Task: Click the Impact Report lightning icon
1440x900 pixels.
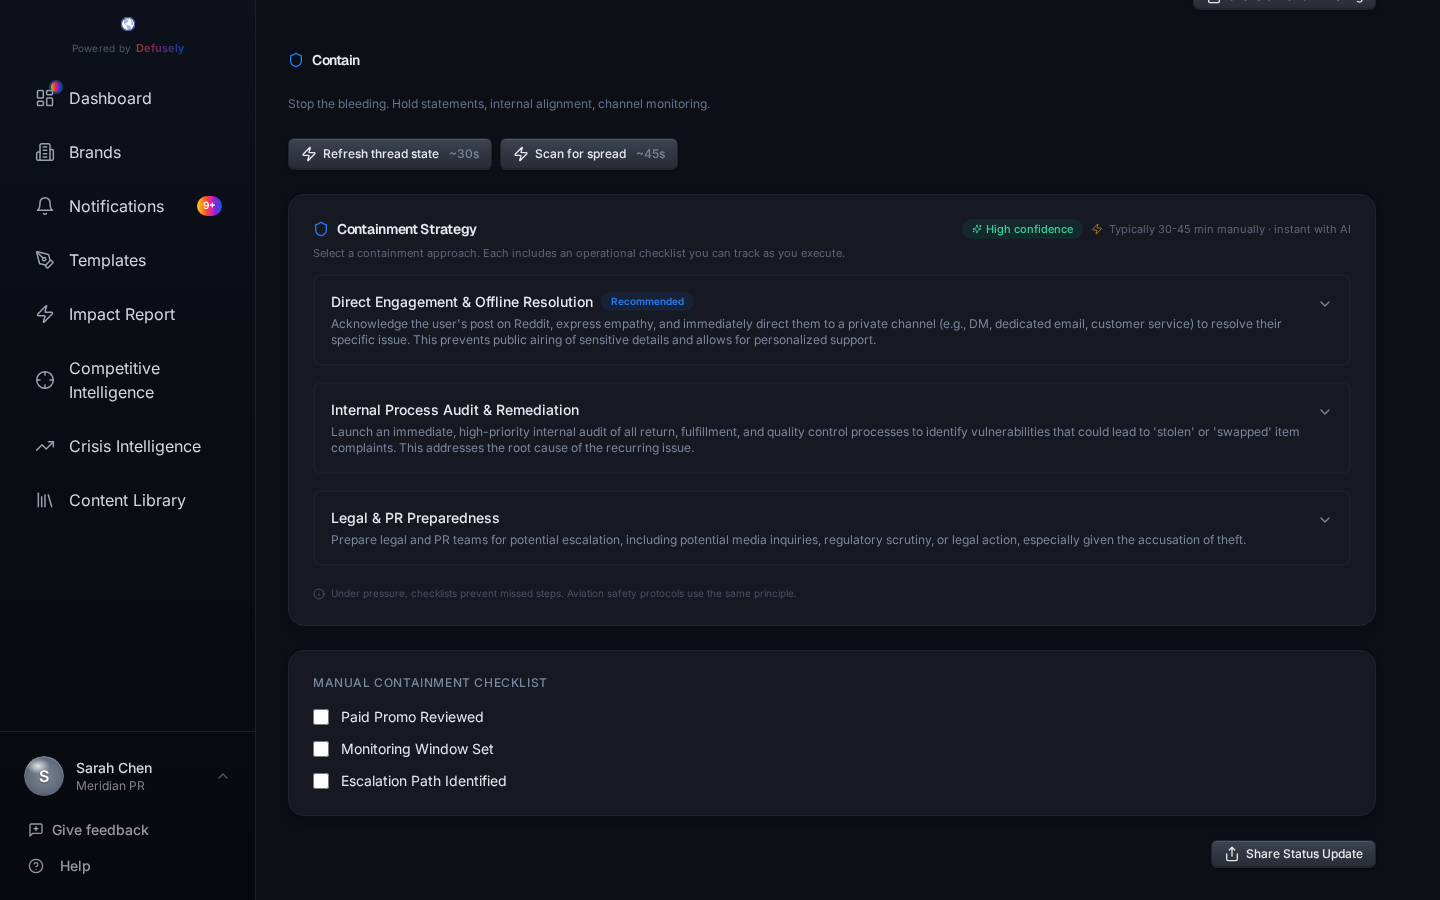Action: point(45,314)
